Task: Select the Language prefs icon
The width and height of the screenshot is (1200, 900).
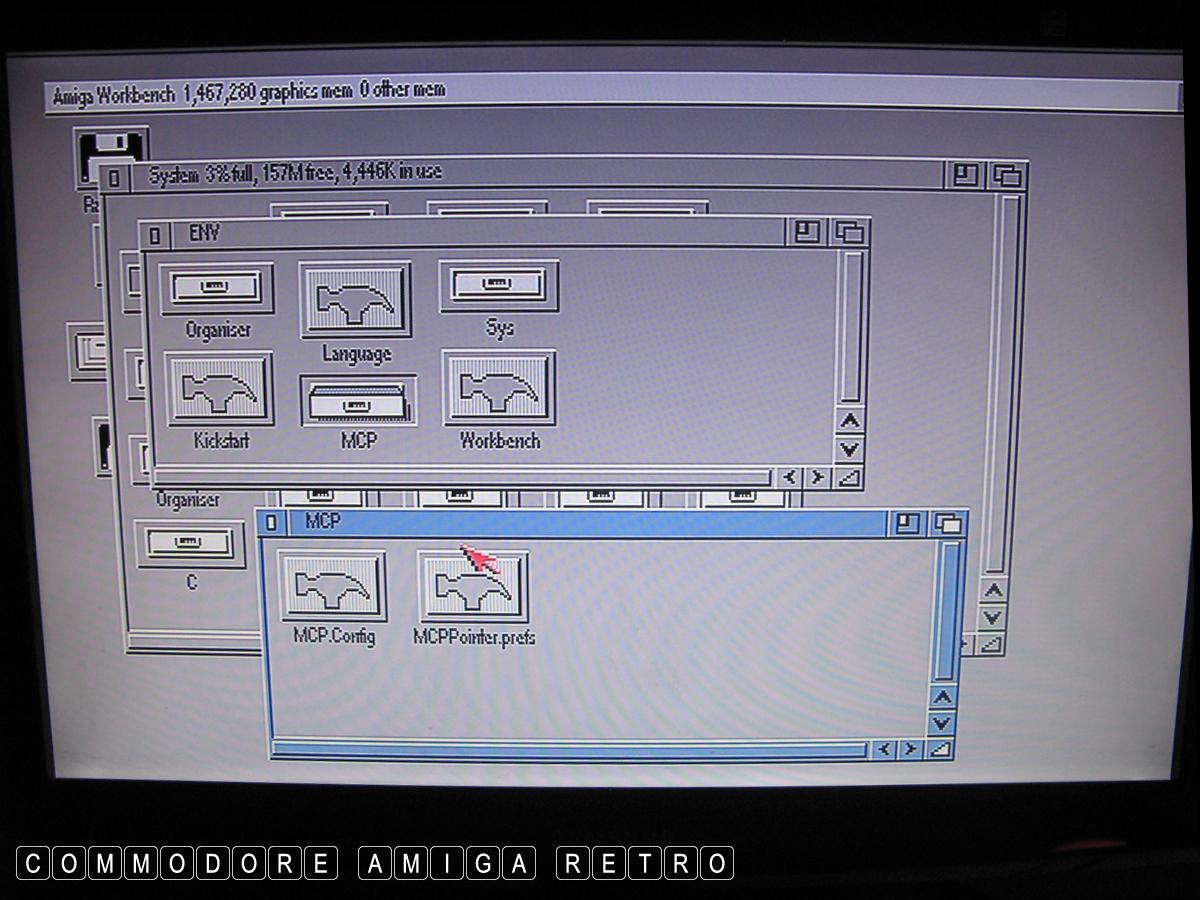Action: point(355,300)
